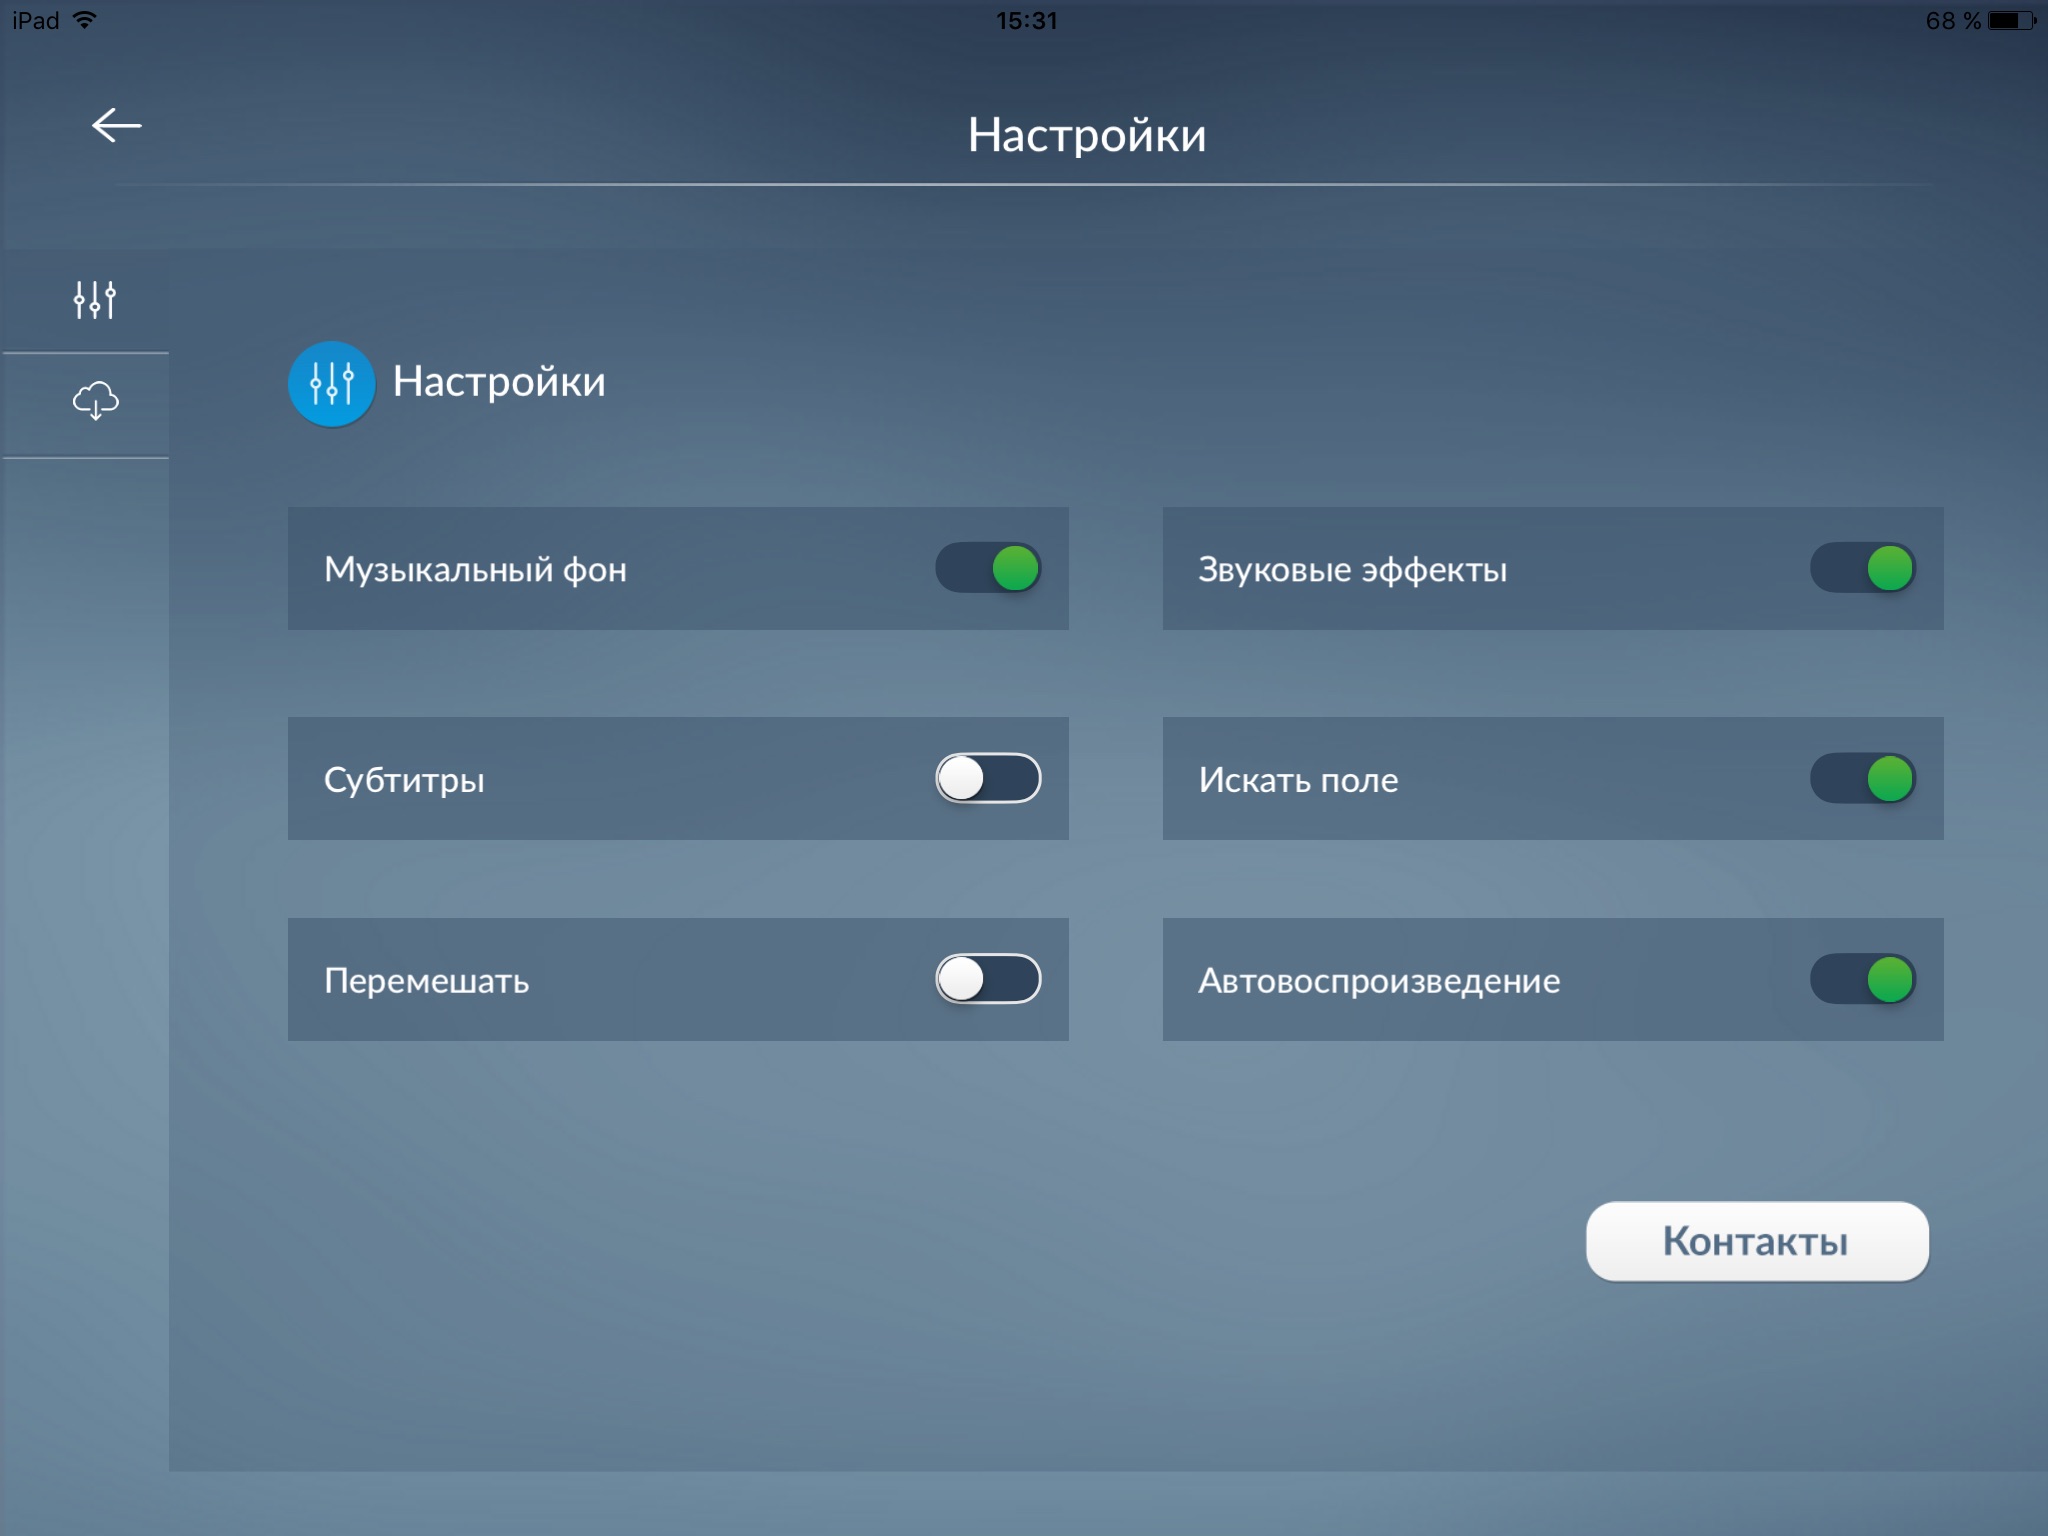Tap the Субтитры row label

coord(404,779)
